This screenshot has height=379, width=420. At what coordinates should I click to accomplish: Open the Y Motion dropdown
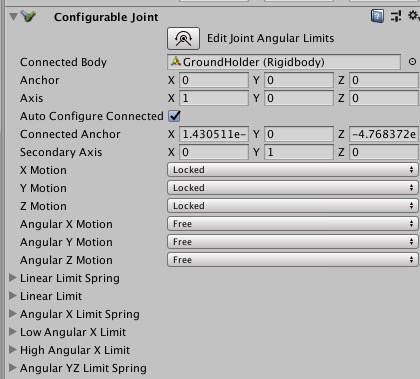pyautogui.click(x=292, y=188)
